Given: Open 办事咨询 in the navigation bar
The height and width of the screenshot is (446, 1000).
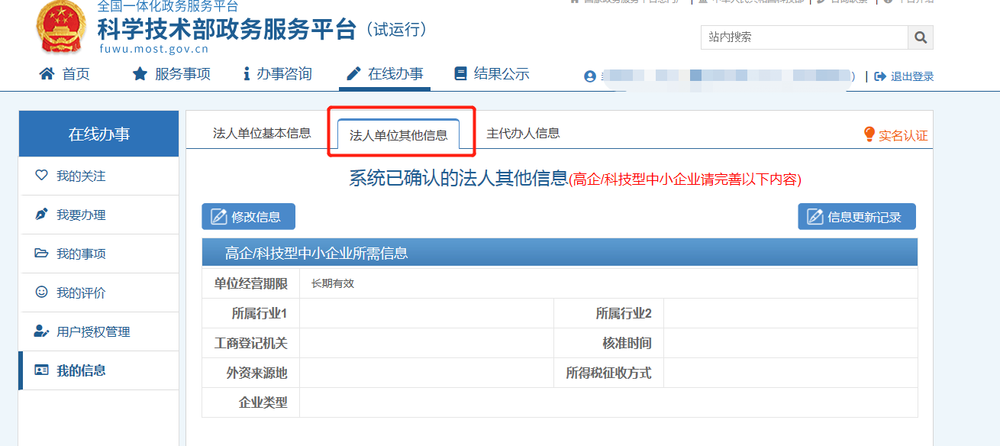Looking at the screenshot, I should [277, 74].
